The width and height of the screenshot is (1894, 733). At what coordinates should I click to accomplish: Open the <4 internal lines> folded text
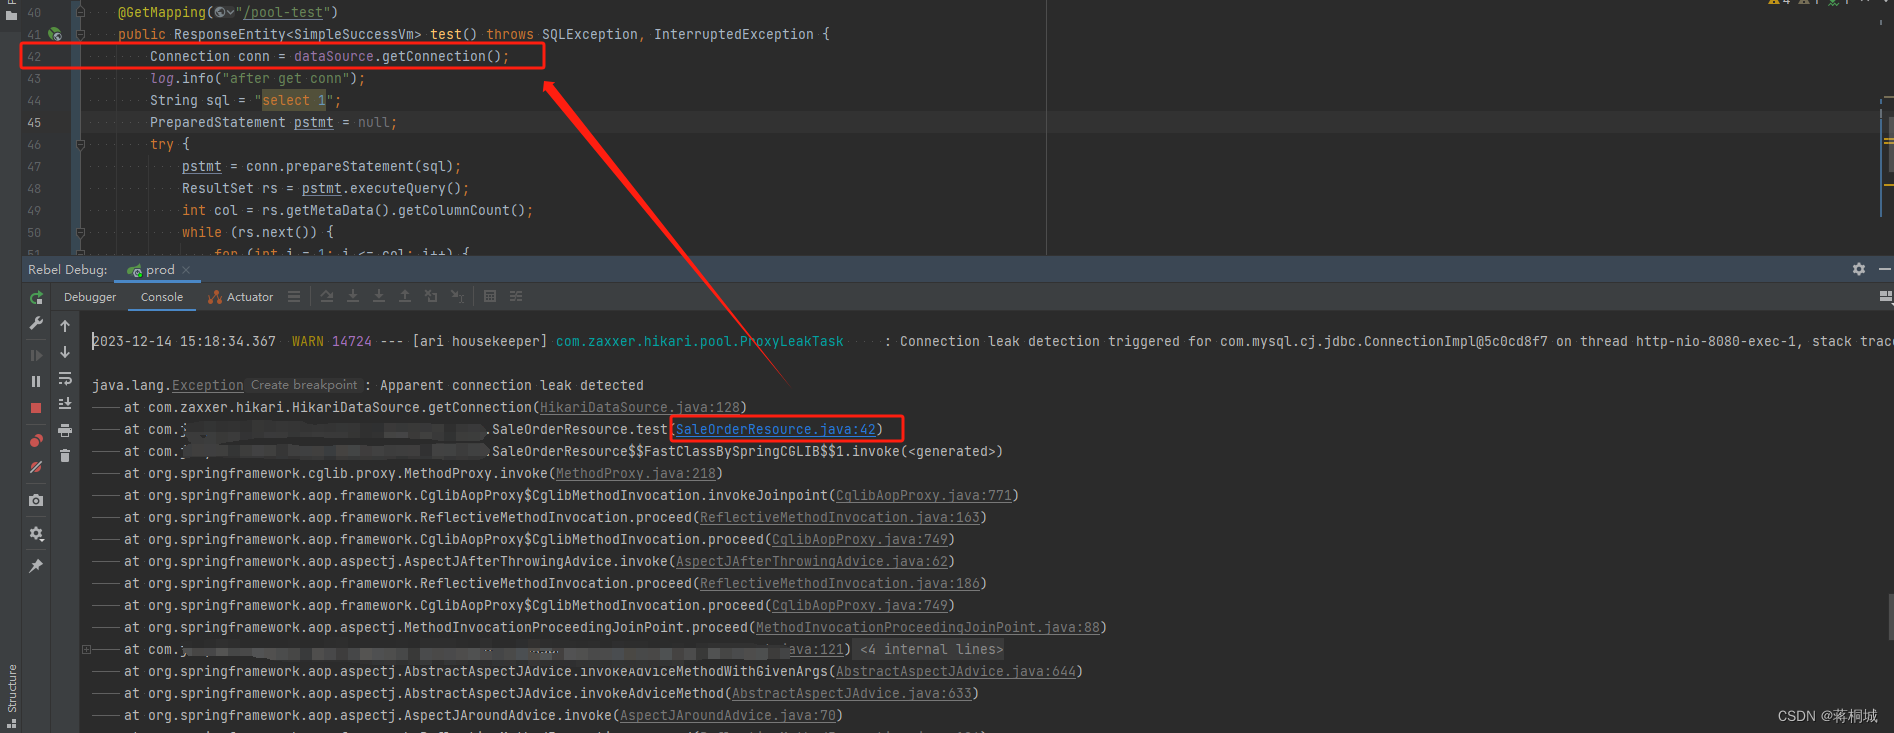931,649
